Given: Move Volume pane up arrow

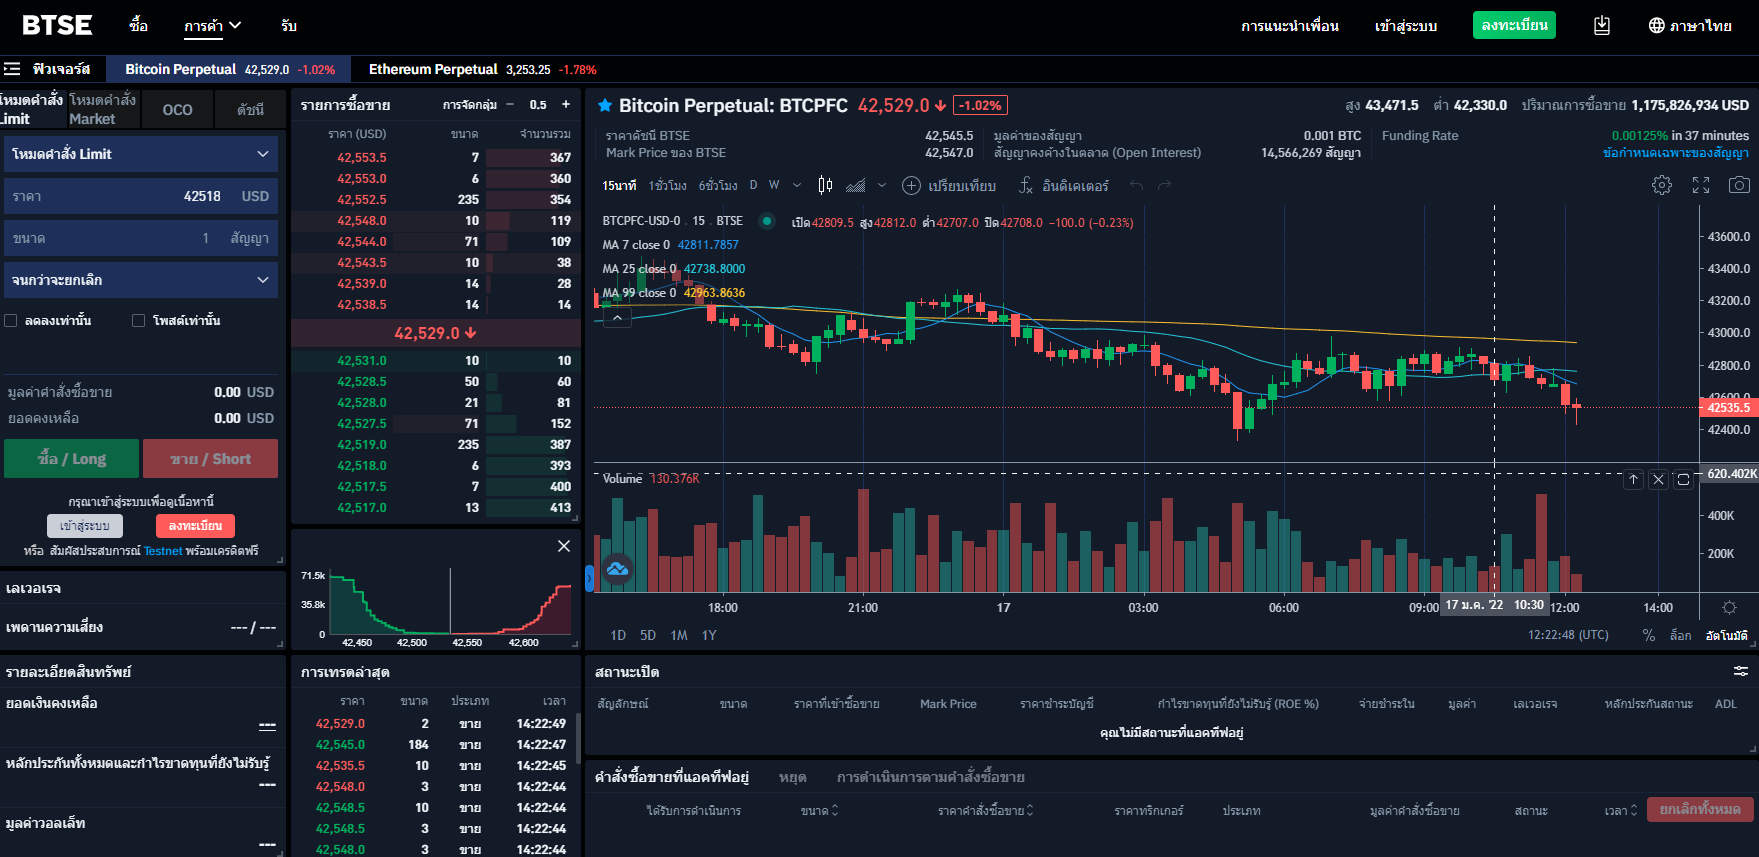Looking at the screenshot, I should 1633,479.
